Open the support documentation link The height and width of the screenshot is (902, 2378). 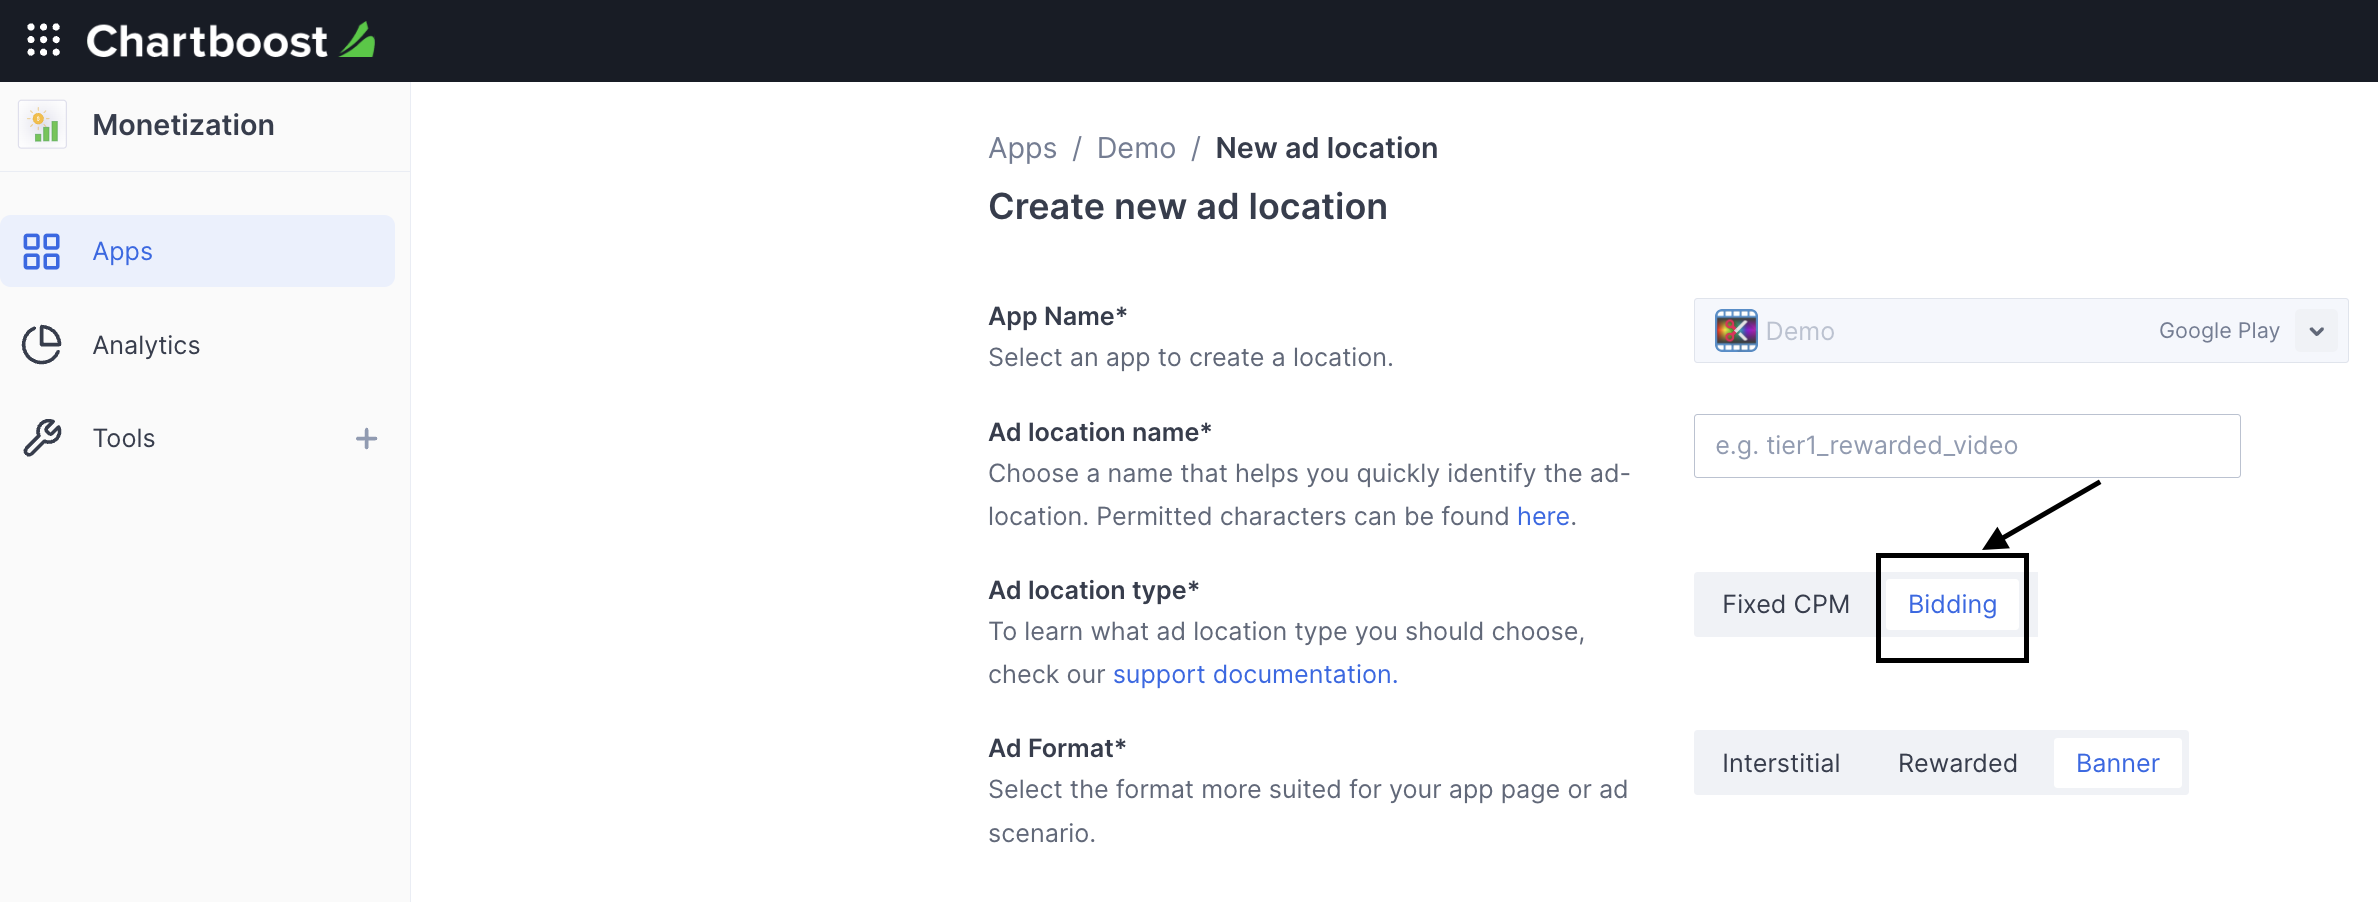pyautogui.click(x=1254, y=675)
